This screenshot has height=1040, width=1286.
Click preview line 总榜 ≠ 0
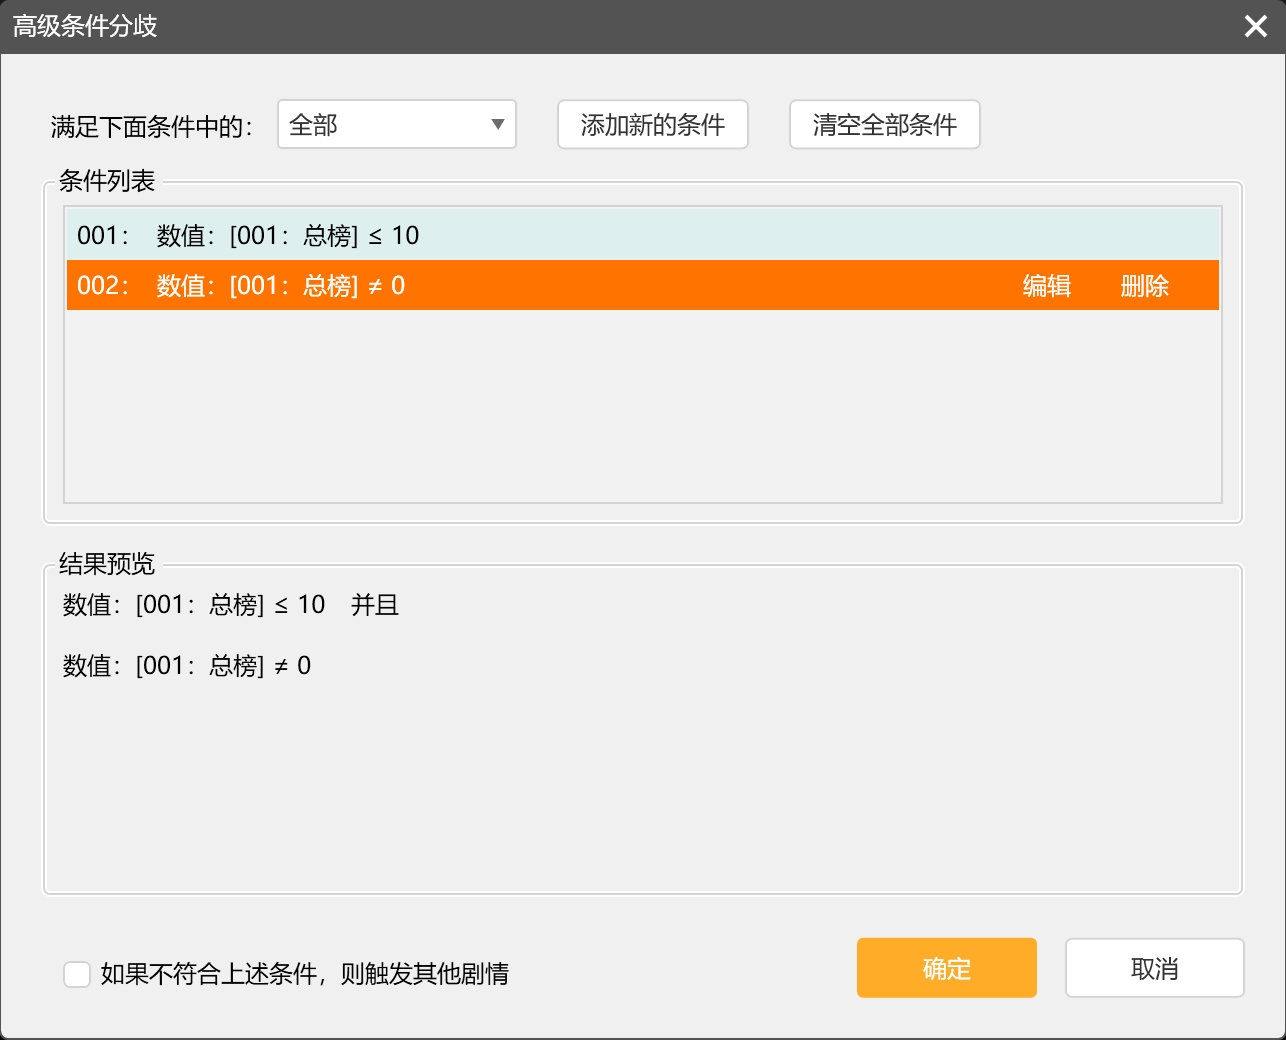point(187,666)
